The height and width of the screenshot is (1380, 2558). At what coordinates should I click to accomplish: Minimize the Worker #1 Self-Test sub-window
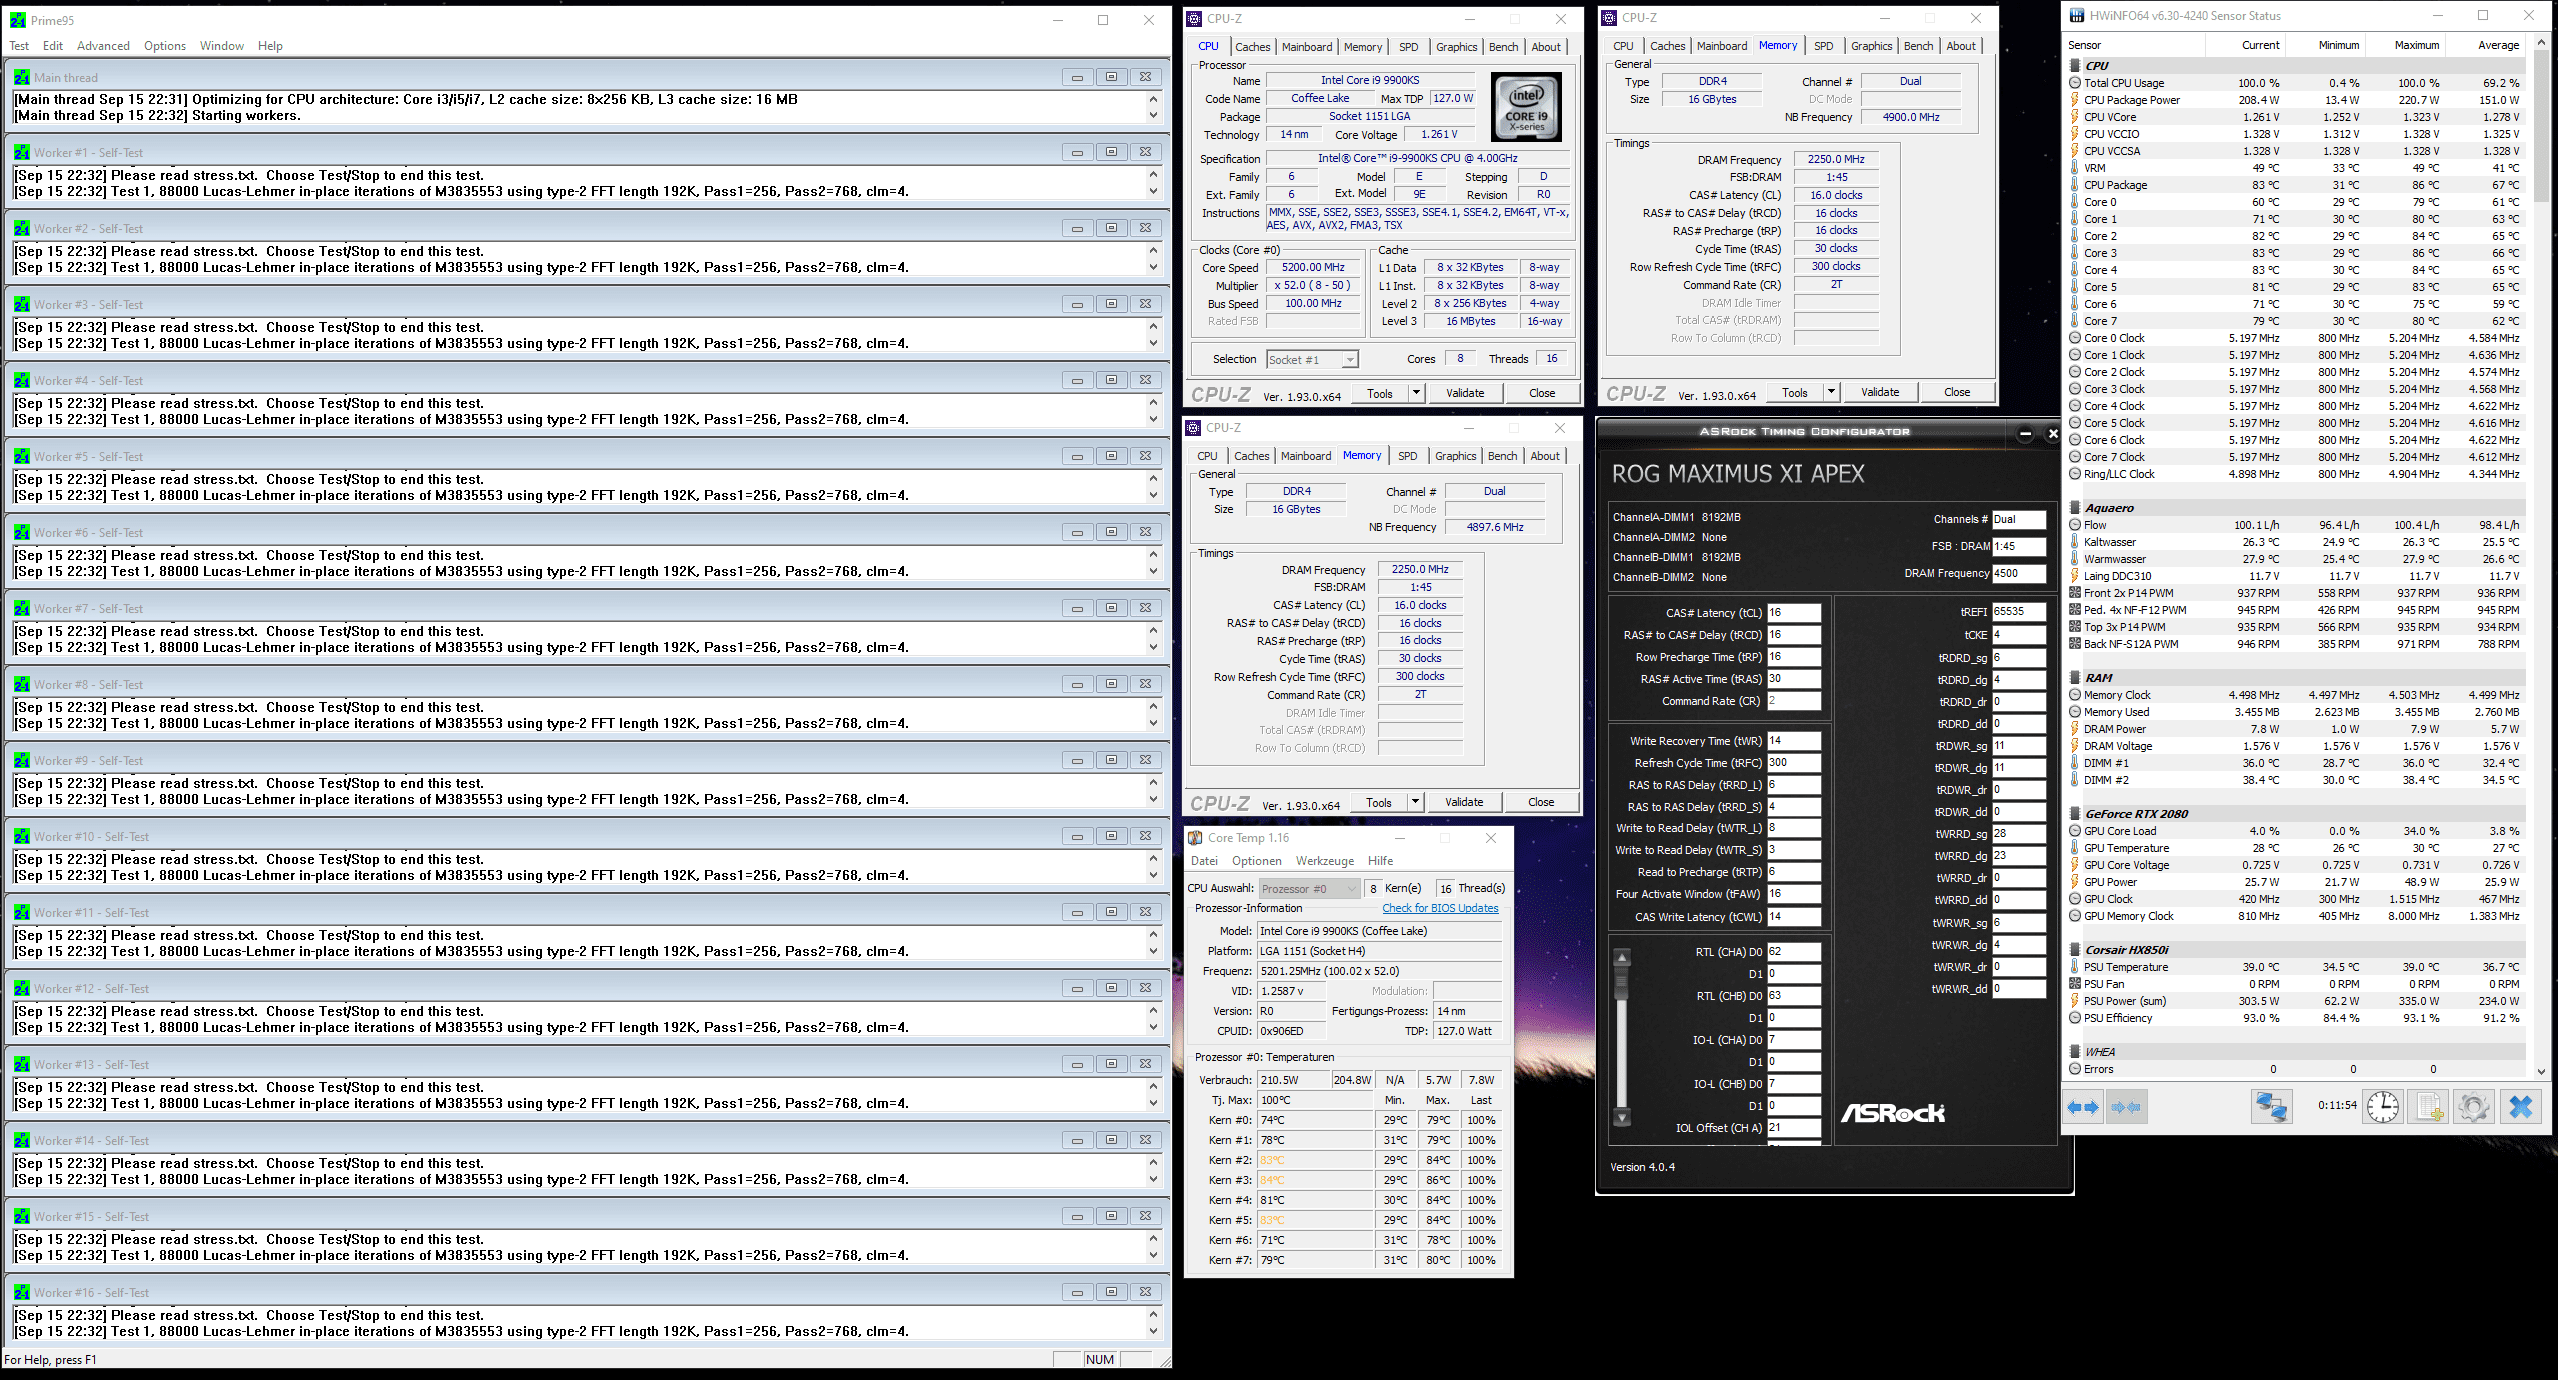tap(1077, 152)
